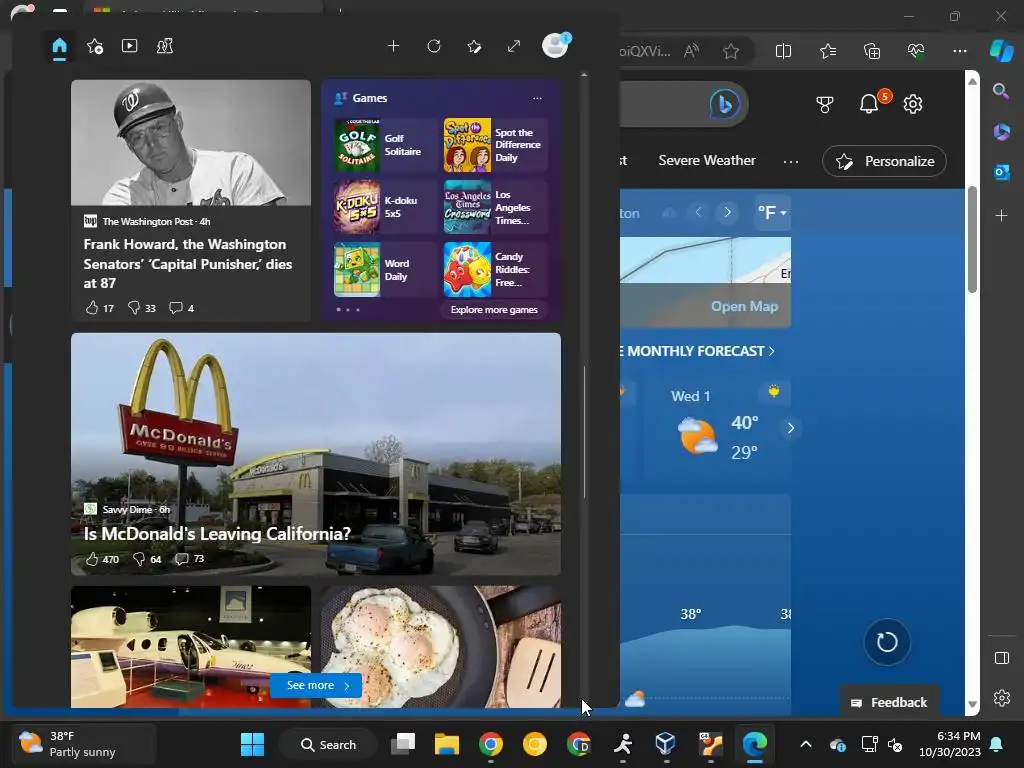Launch K-doku 5x5 game

click(385, 207)
